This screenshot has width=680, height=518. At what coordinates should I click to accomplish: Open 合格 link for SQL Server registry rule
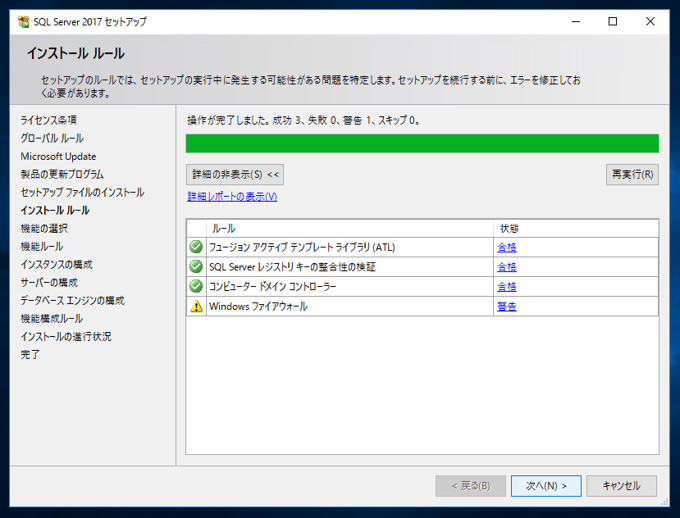507,267
